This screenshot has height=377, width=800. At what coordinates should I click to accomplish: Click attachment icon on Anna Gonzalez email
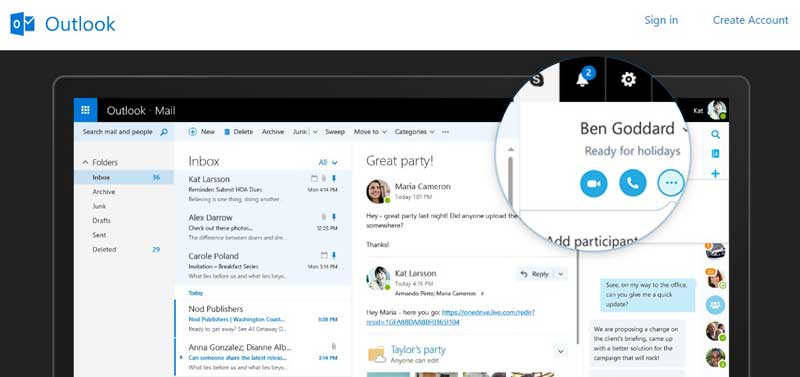[334, 346]
